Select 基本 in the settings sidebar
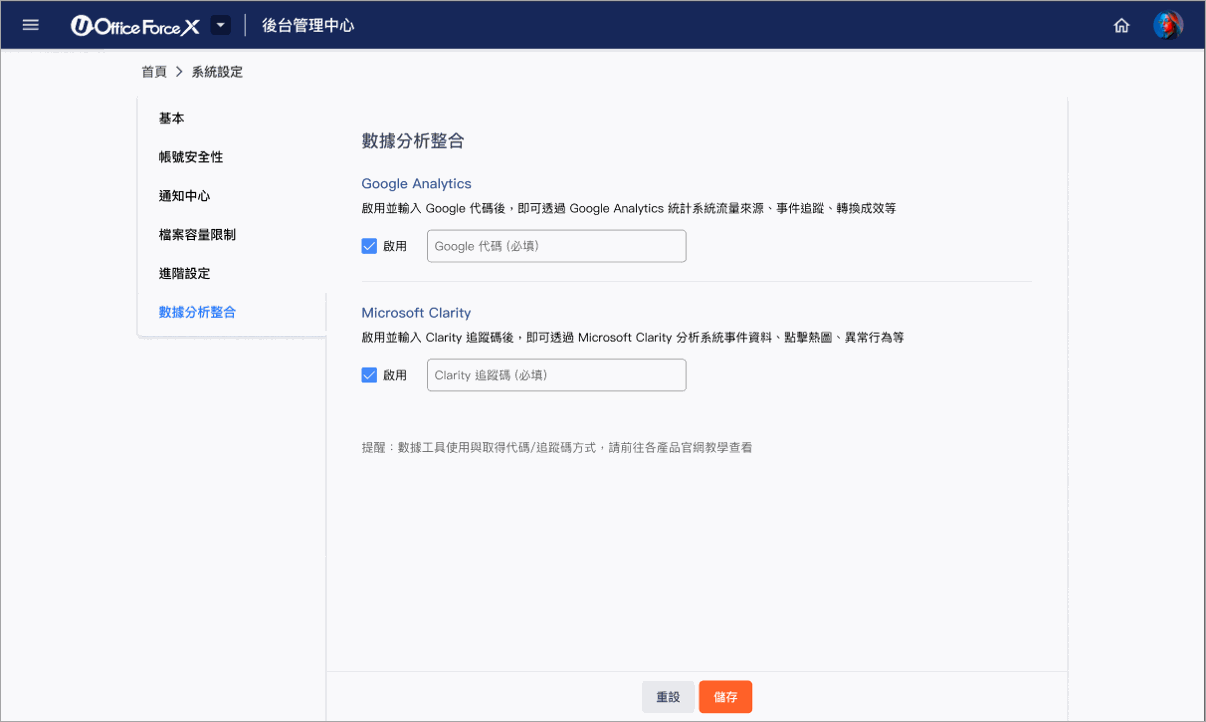This screenshot has width=1206, height=722. tap(172, 118)
